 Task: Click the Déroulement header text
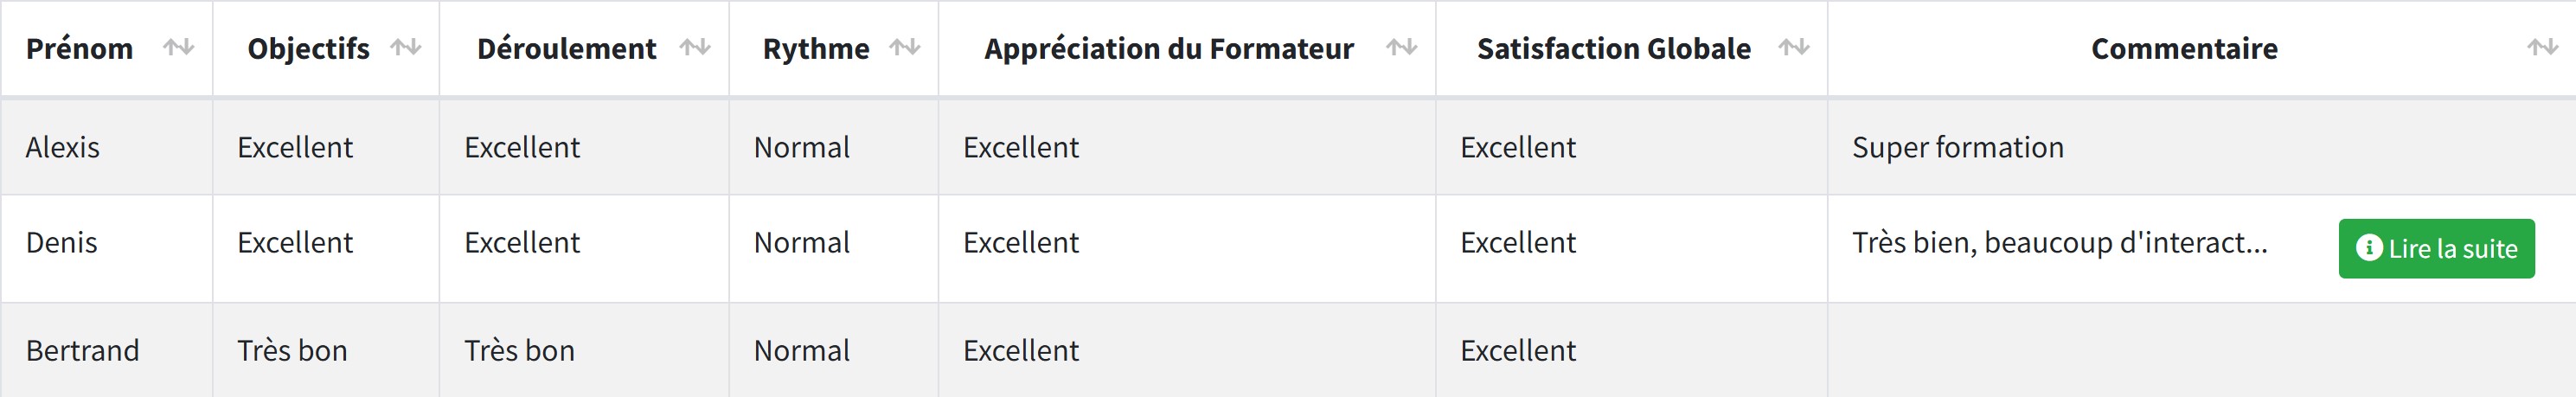(x=567, y=48)
